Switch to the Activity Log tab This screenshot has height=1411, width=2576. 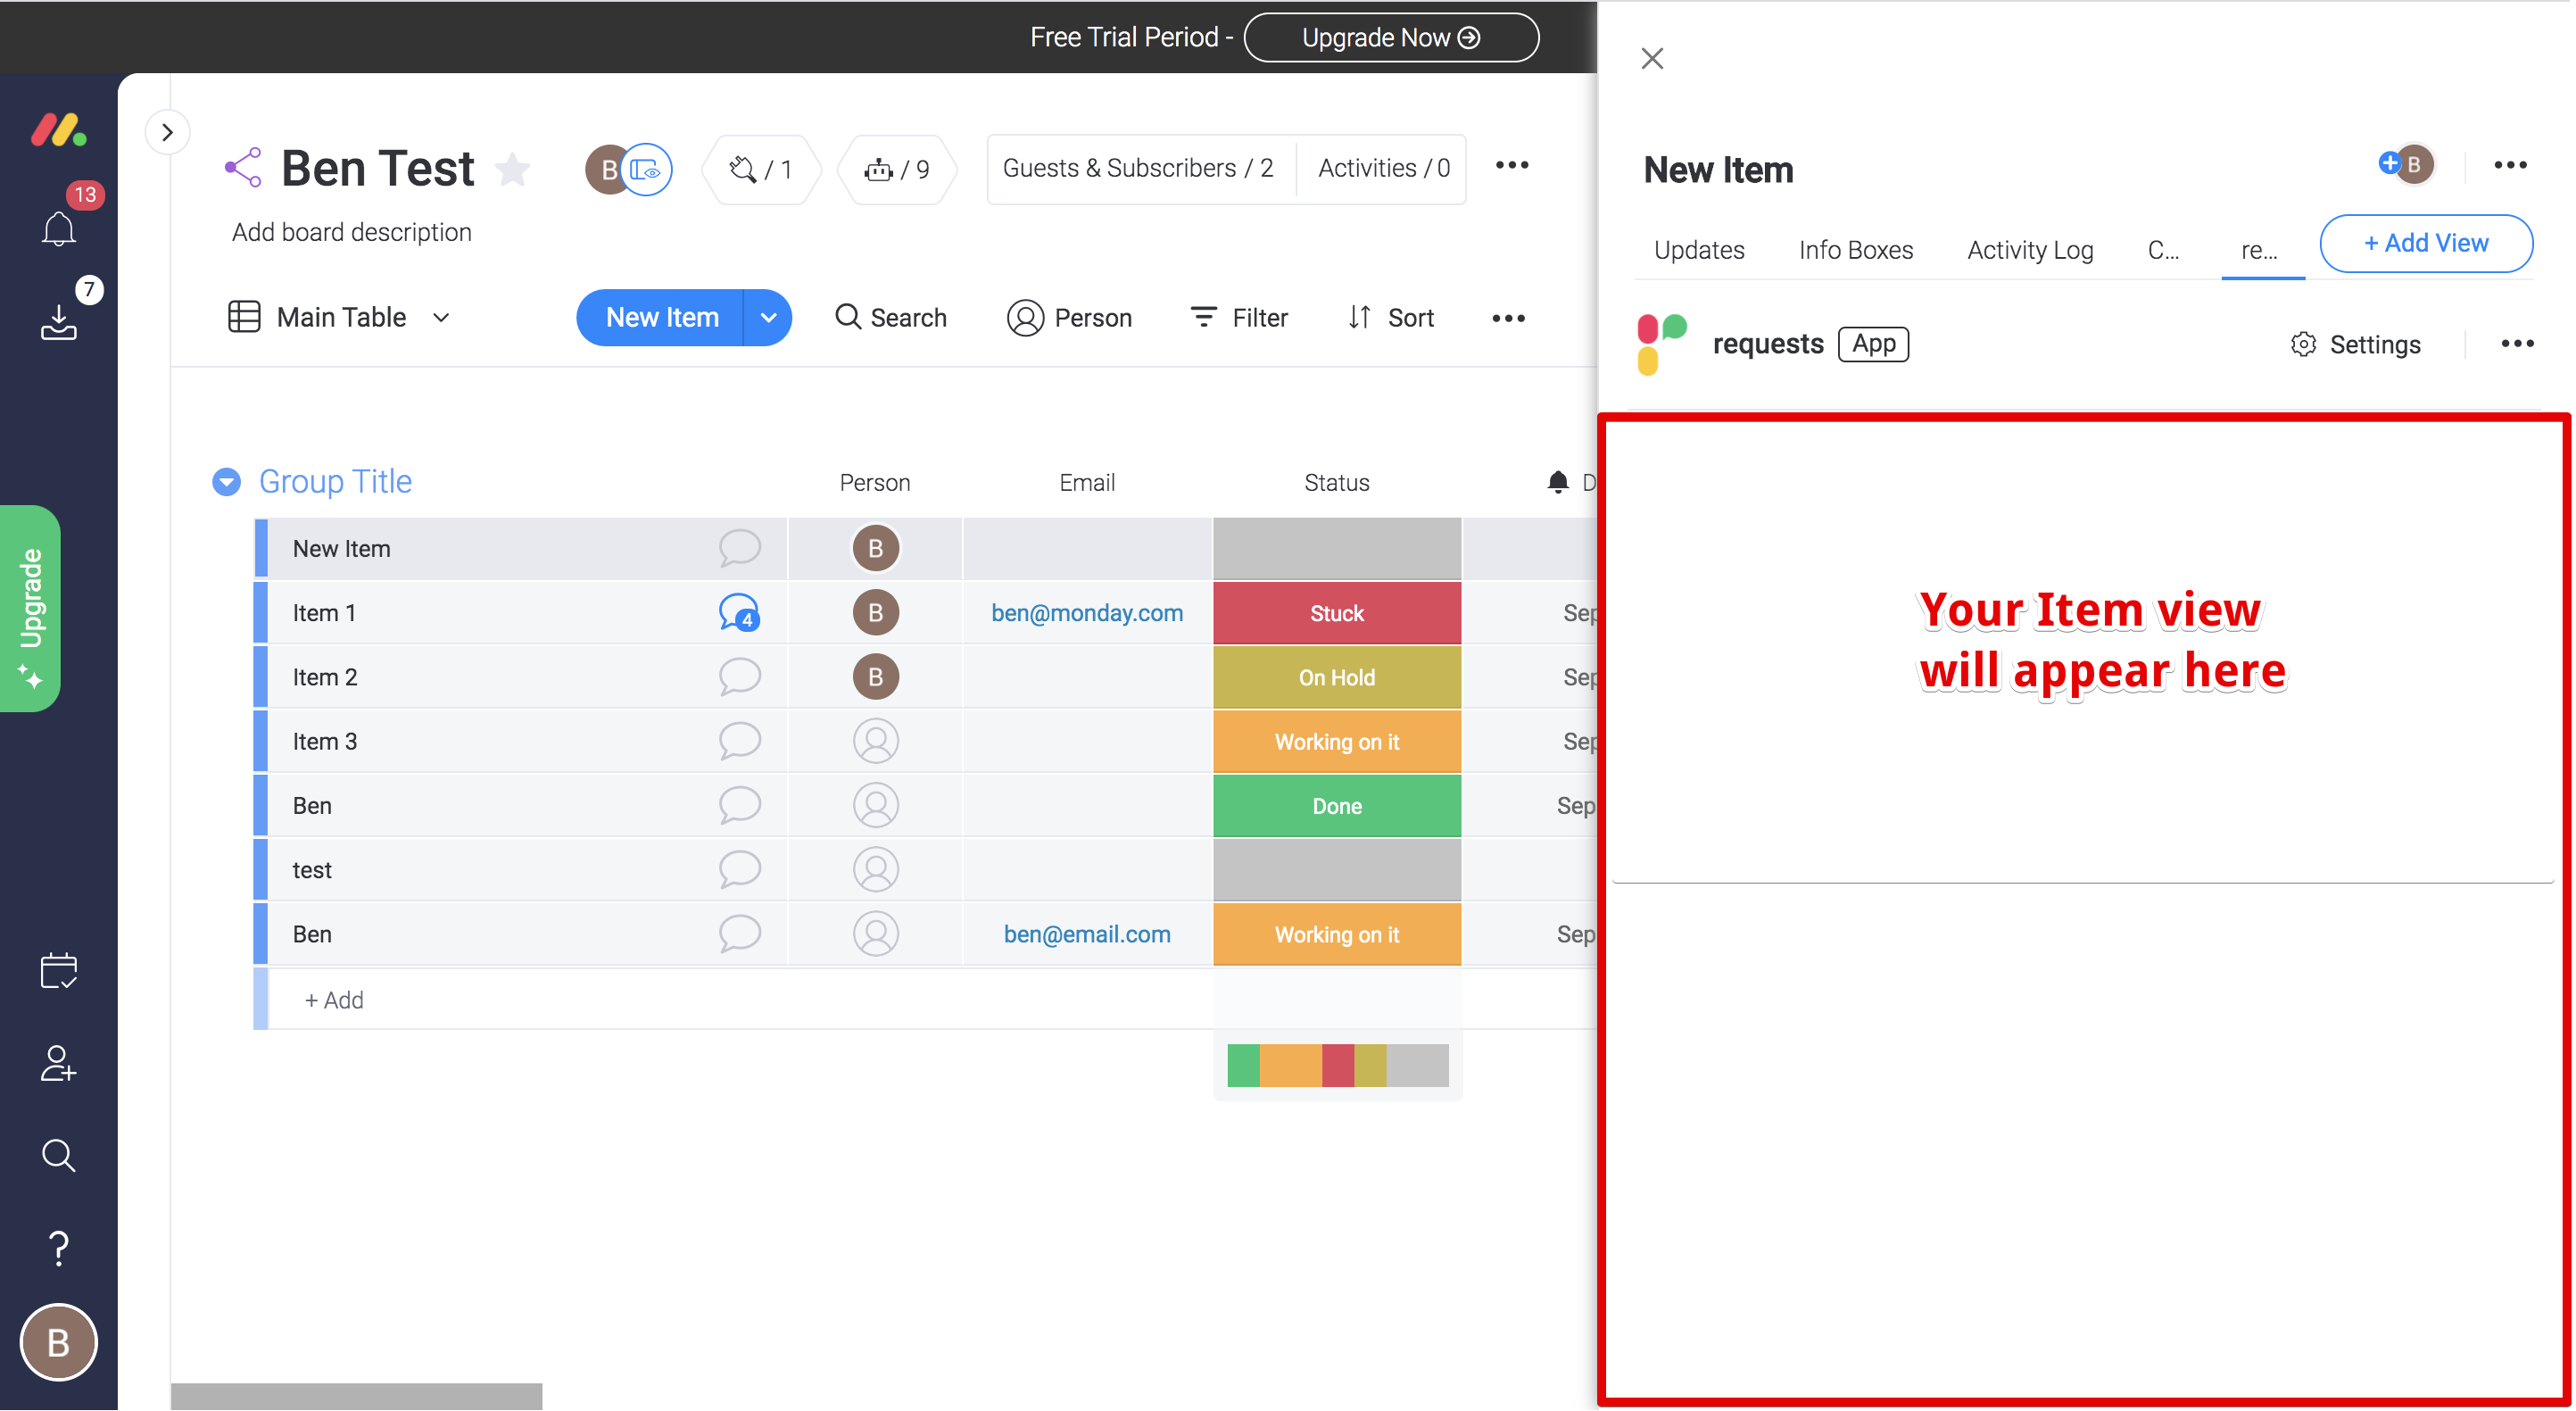tap(2030, 250)
